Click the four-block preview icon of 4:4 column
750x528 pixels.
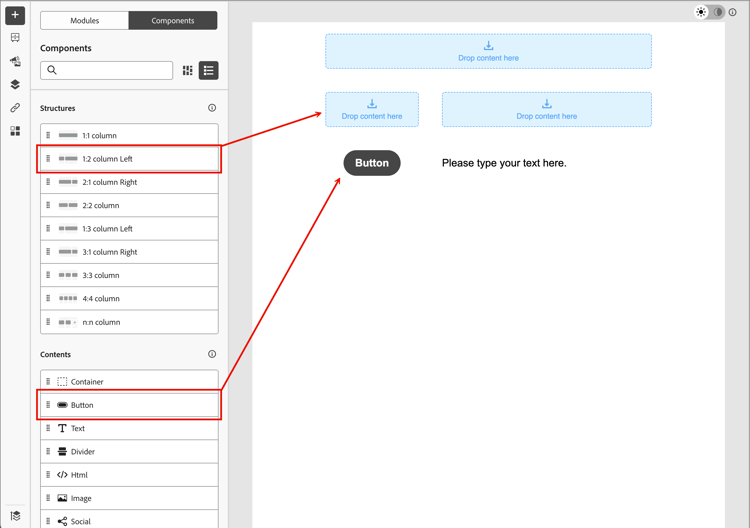68,298
